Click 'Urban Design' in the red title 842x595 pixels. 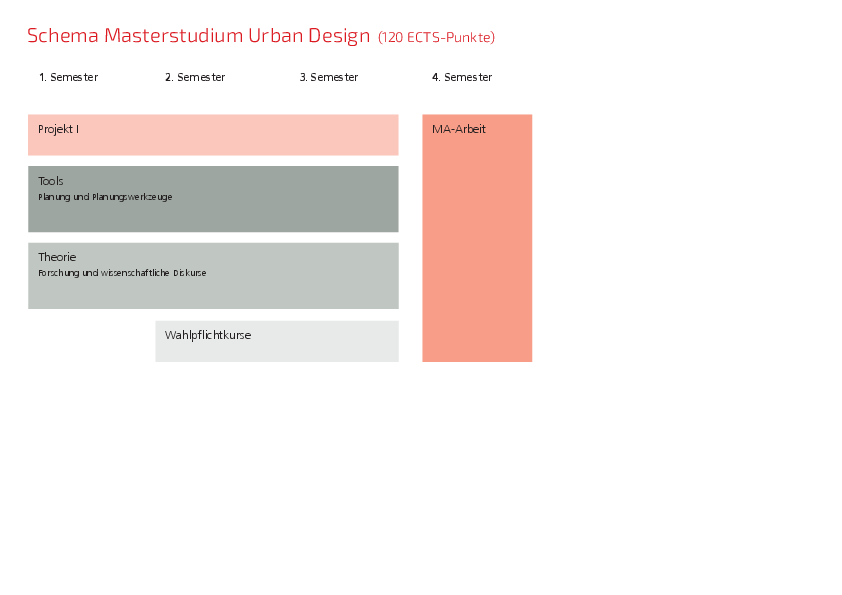coord(309,36)
